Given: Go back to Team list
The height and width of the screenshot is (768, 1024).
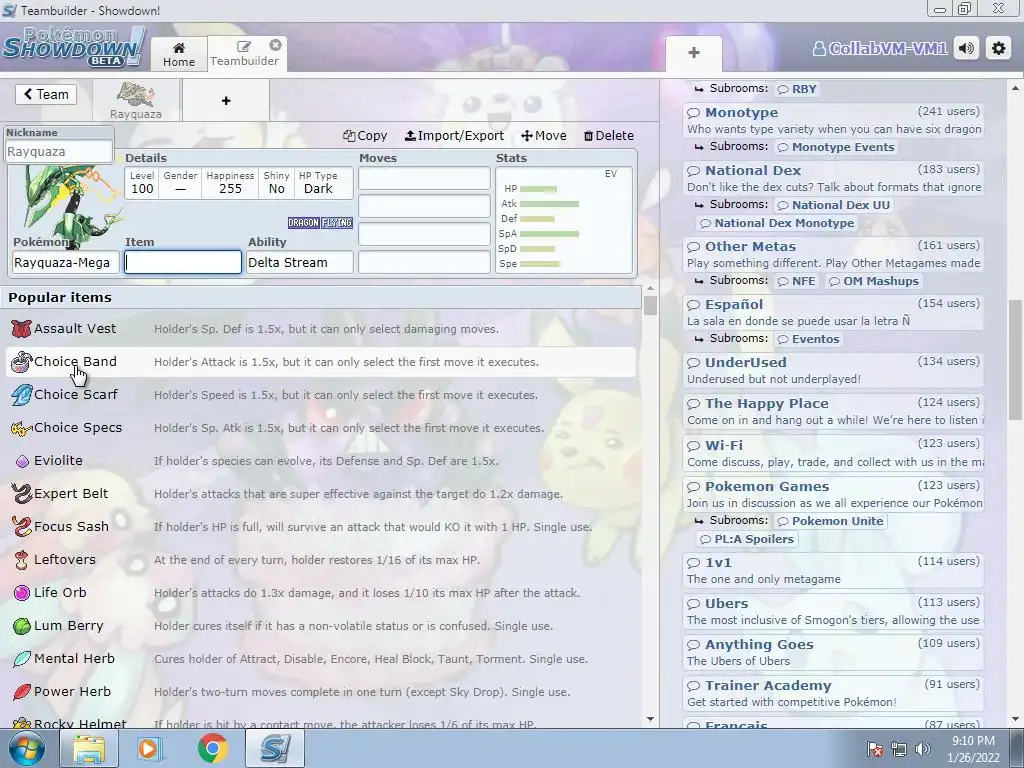Looking at the screenshot, I should [46, 94].
